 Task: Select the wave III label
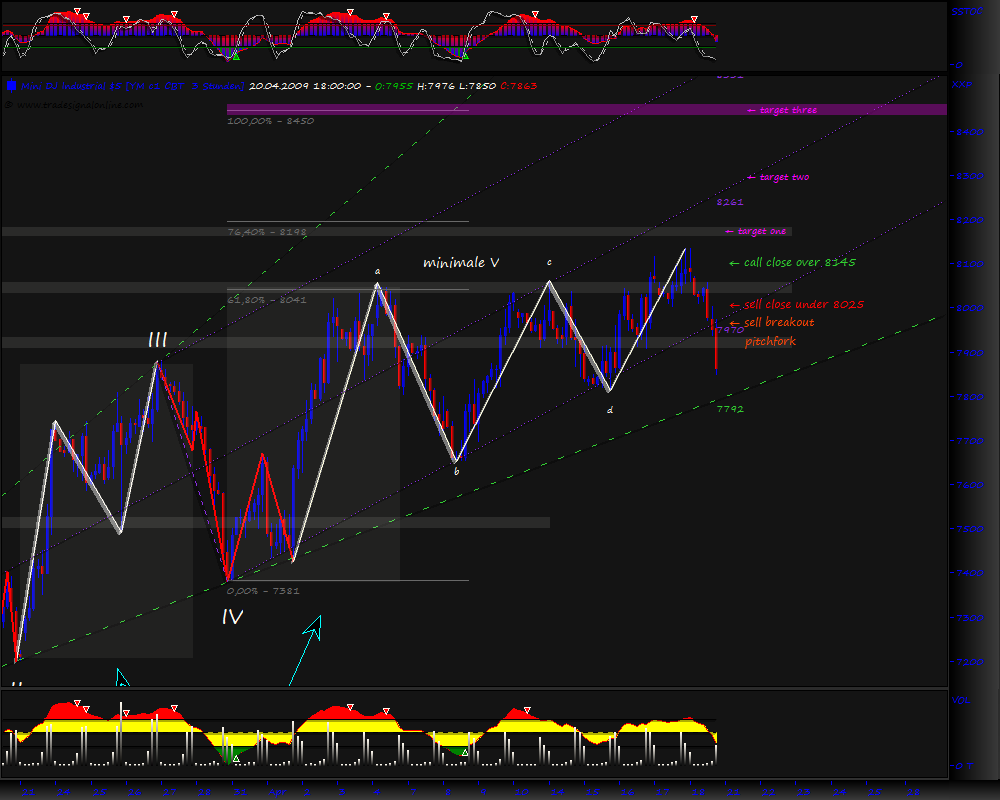158,340
